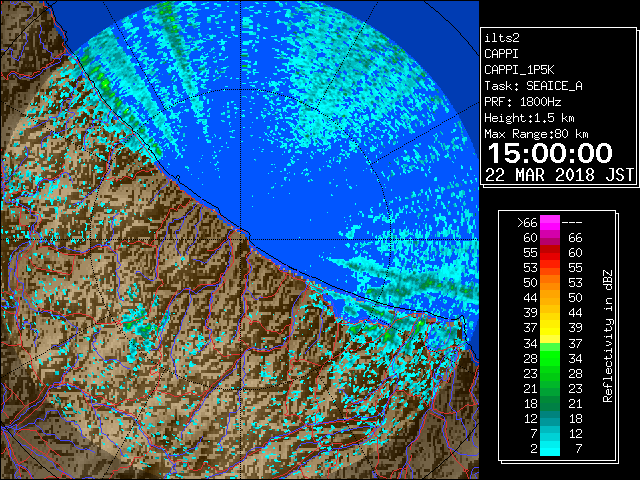Click the 'CAPPI_1P5K' product name

point(519,70)
